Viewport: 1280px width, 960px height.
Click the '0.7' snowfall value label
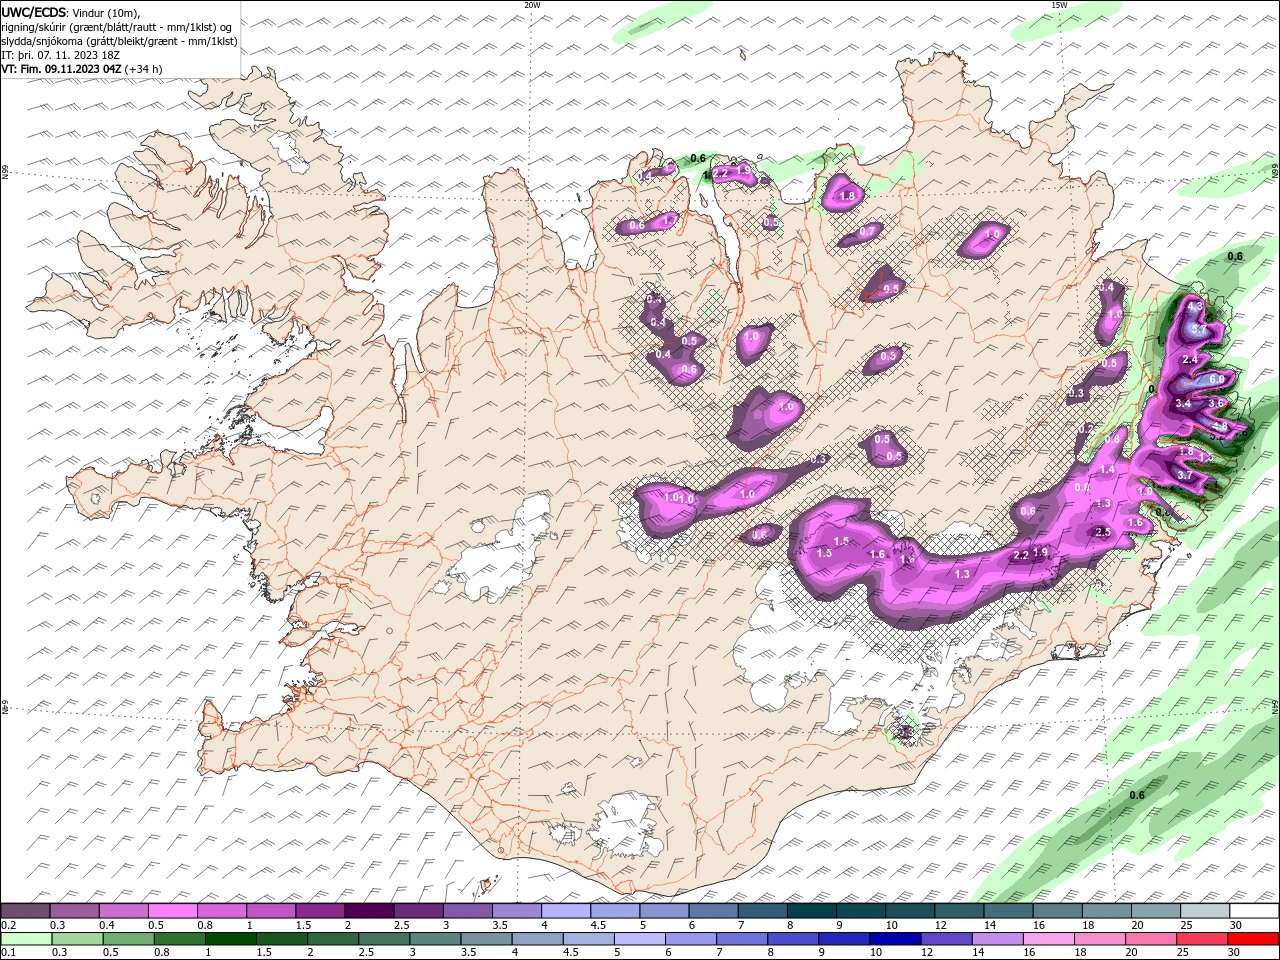tap(868, 231)
